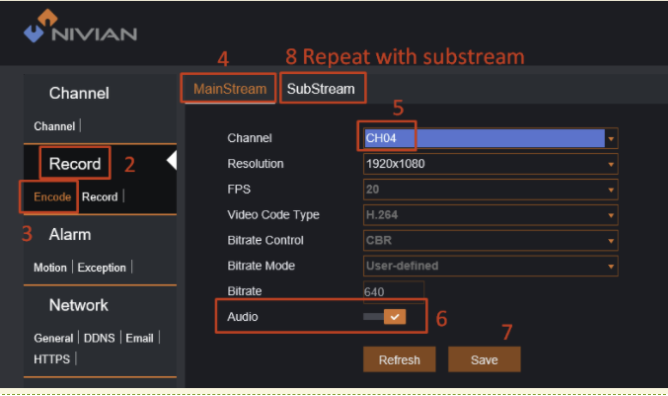Open the Encode submenu under Record
The width and height of the screenshot is (668, 396).
52,197
